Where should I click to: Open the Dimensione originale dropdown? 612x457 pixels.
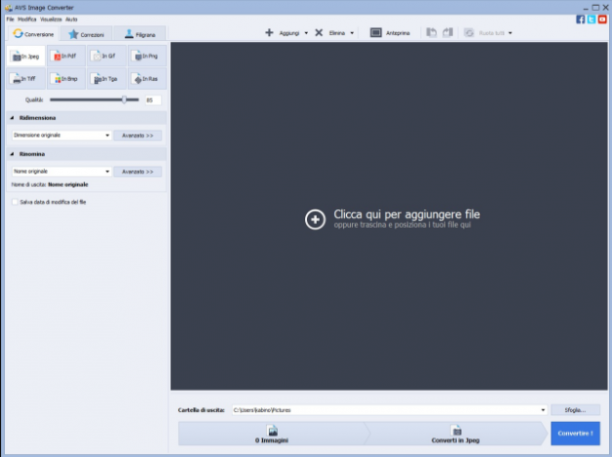pos(61,135)
